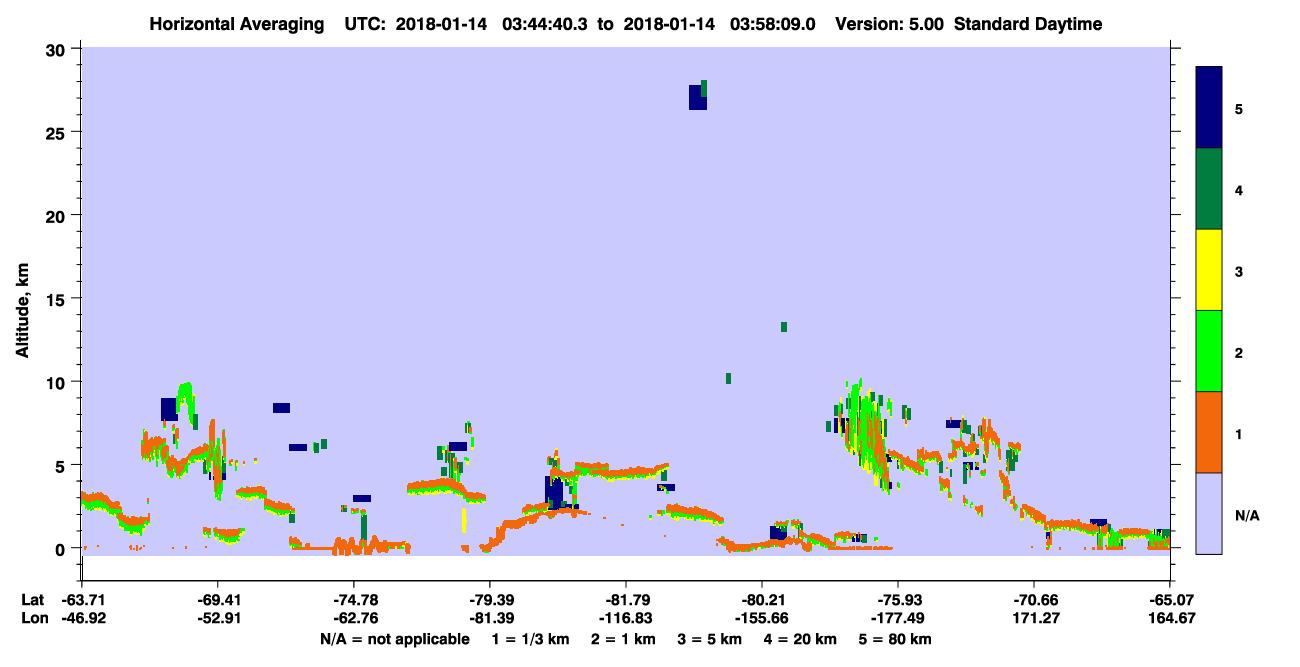1300x667 pixels.
Task: Click the yellow color bar segment 3
Action: [x=1209, y=270]
